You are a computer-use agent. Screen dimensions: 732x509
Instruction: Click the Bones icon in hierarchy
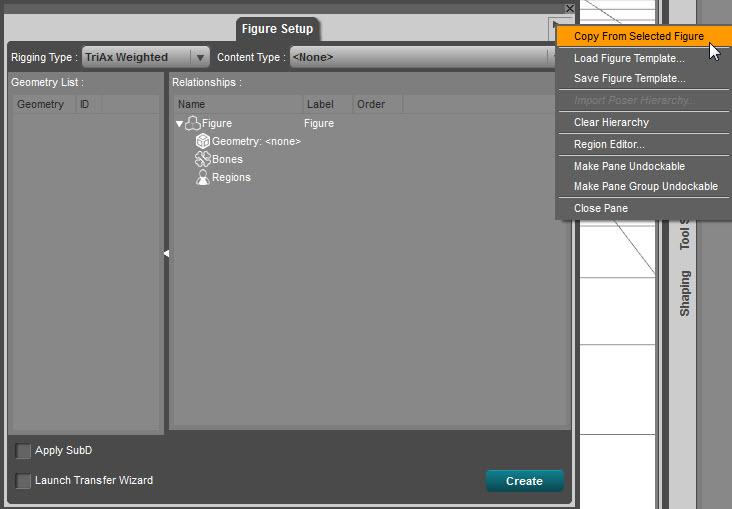[x=203, y=159]
